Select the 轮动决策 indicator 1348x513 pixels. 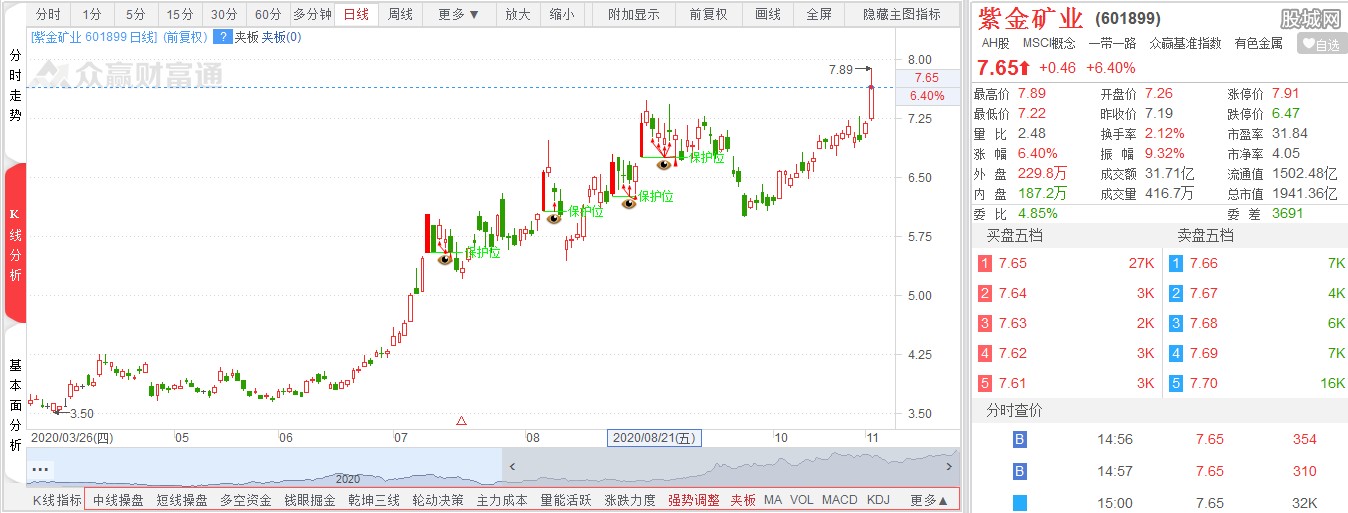pyautogui.click(x=438, y=500)
